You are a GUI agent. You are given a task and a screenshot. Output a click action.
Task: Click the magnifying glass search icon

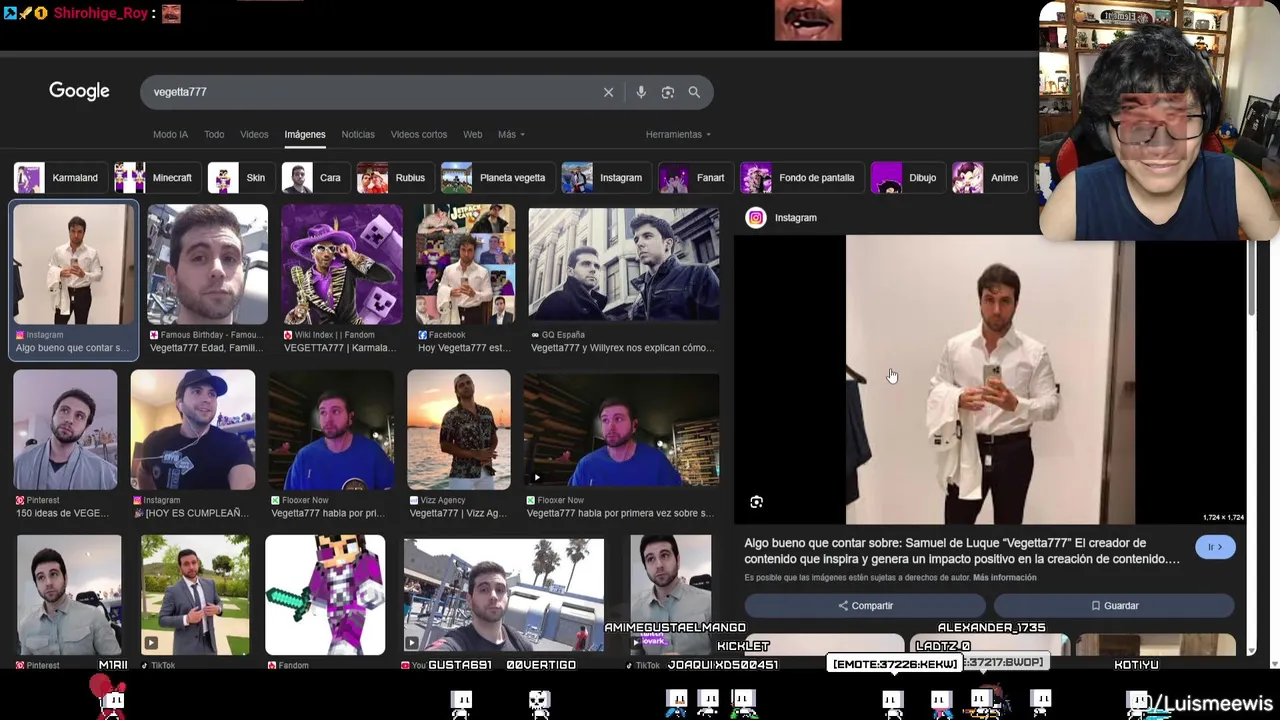694,92
